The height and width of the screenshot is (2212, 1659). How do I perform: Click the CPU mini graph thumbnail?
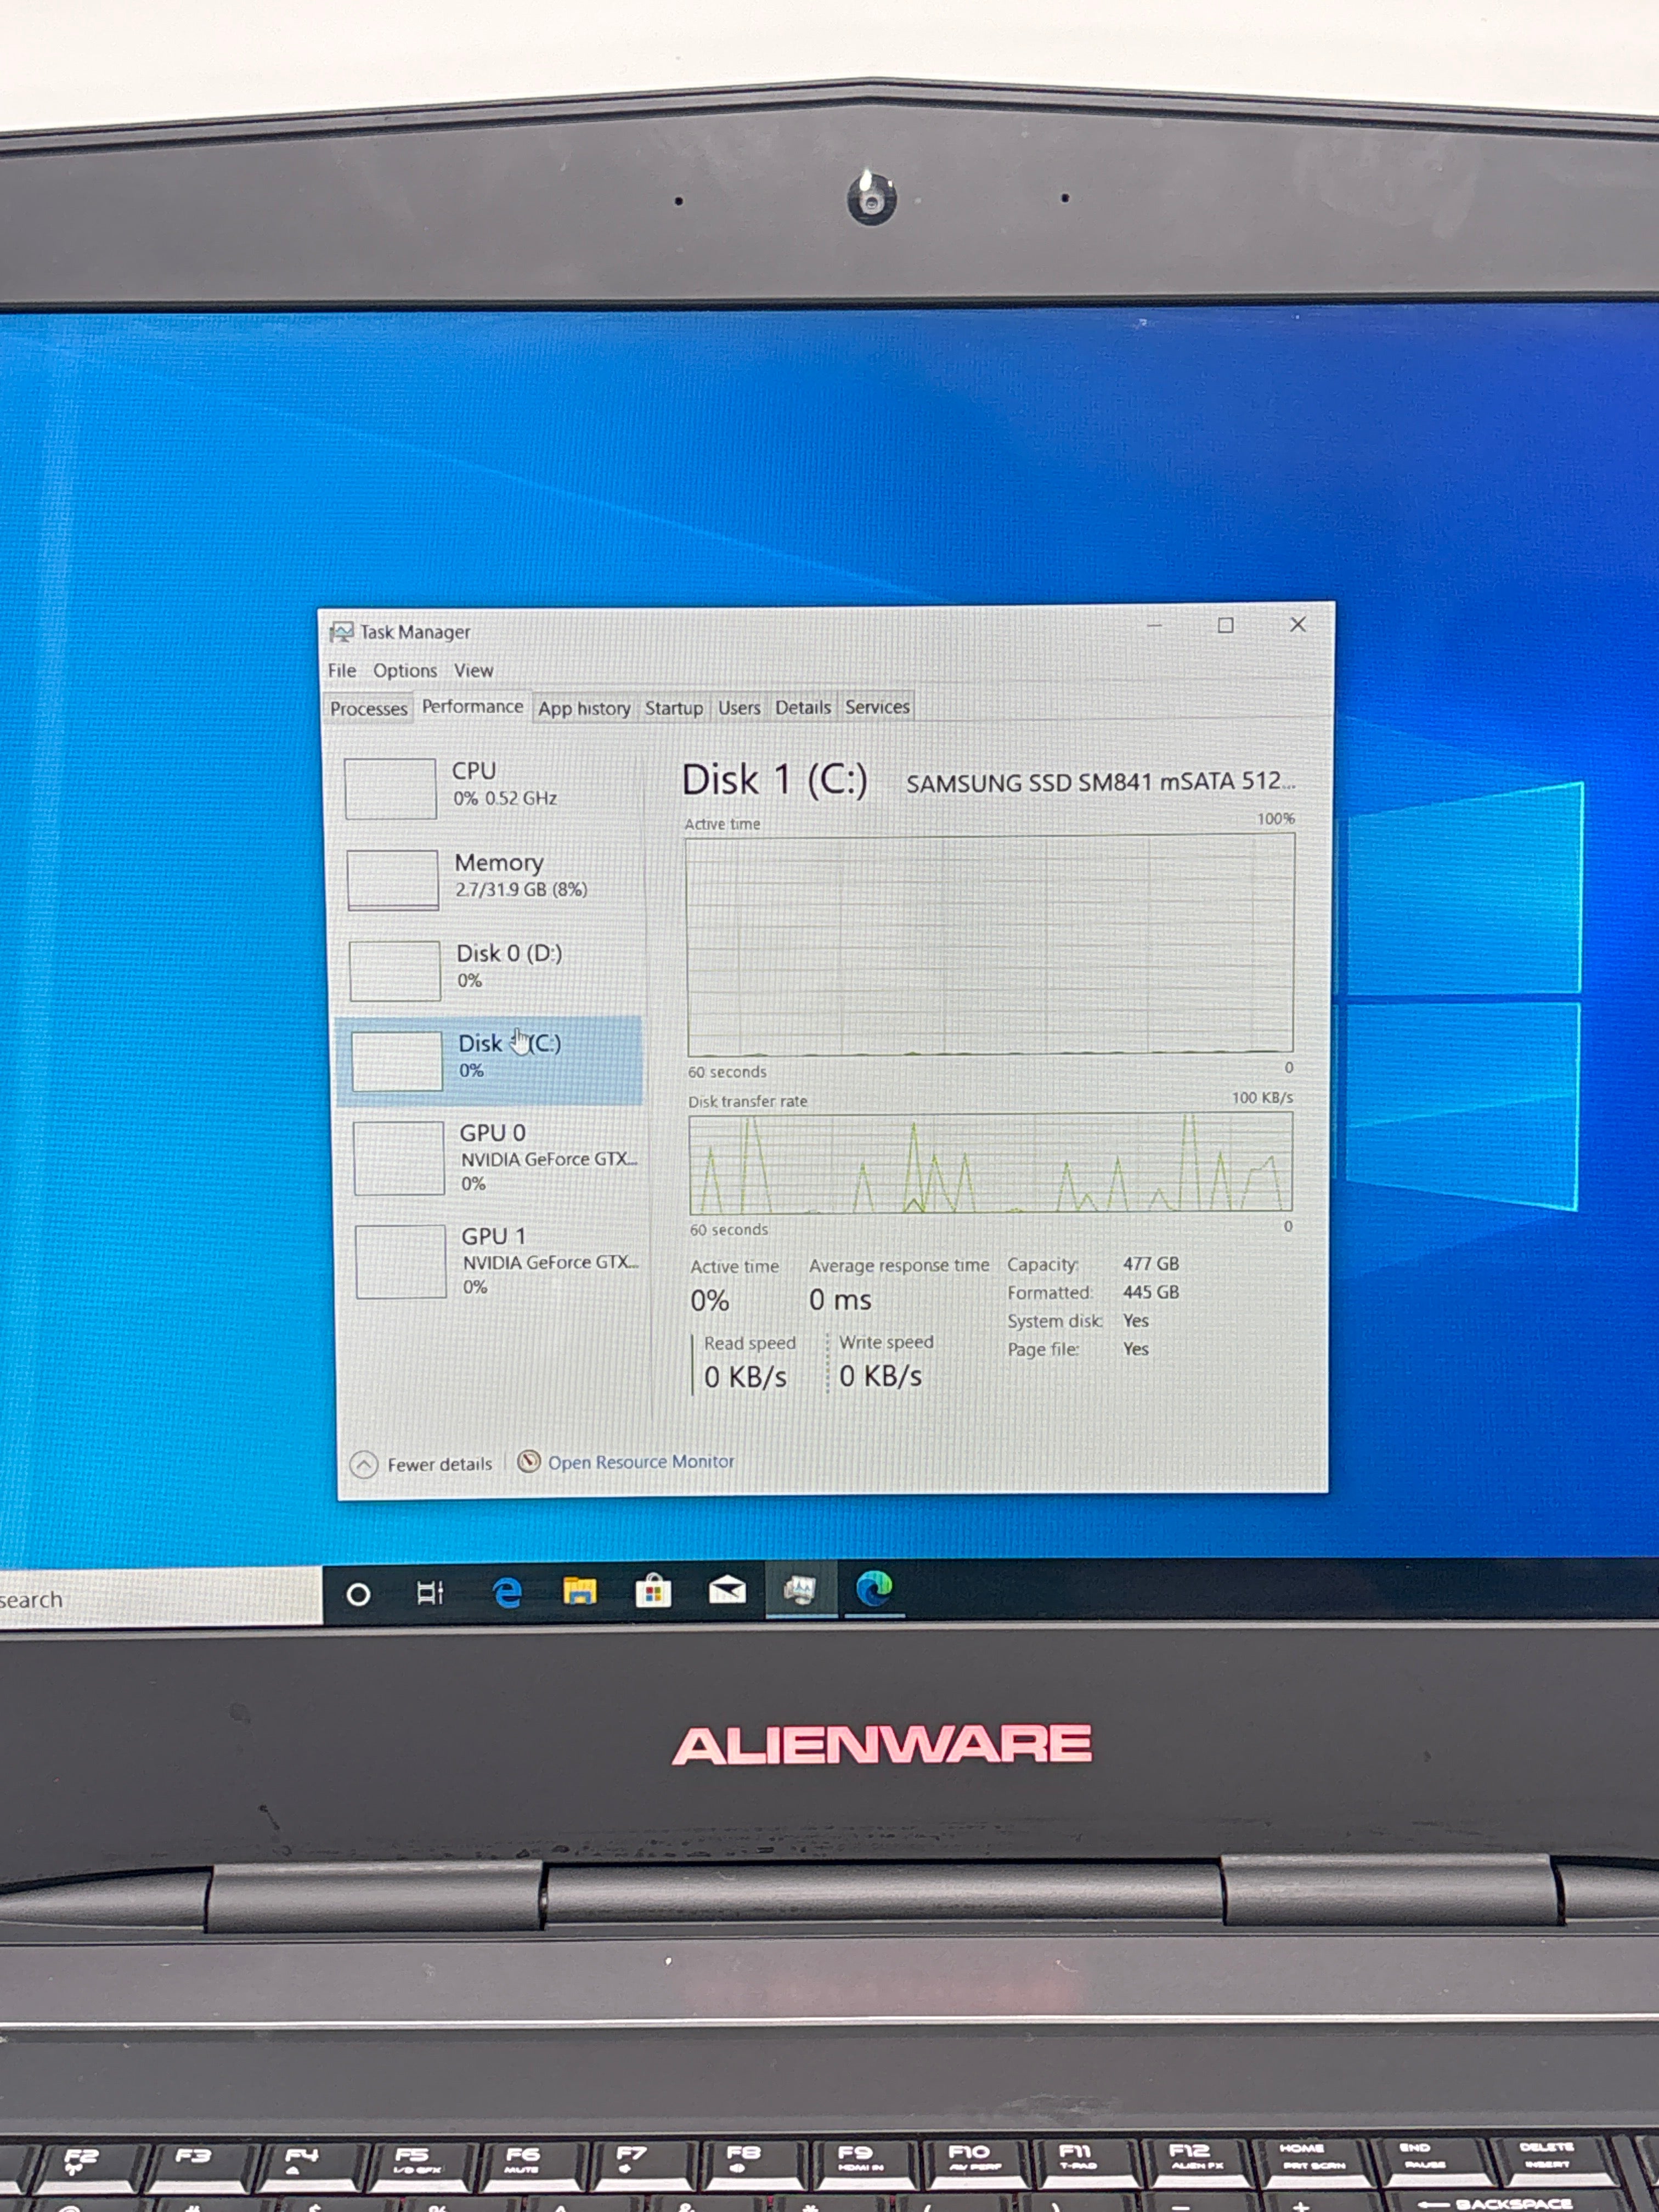(x=390, y=788)
